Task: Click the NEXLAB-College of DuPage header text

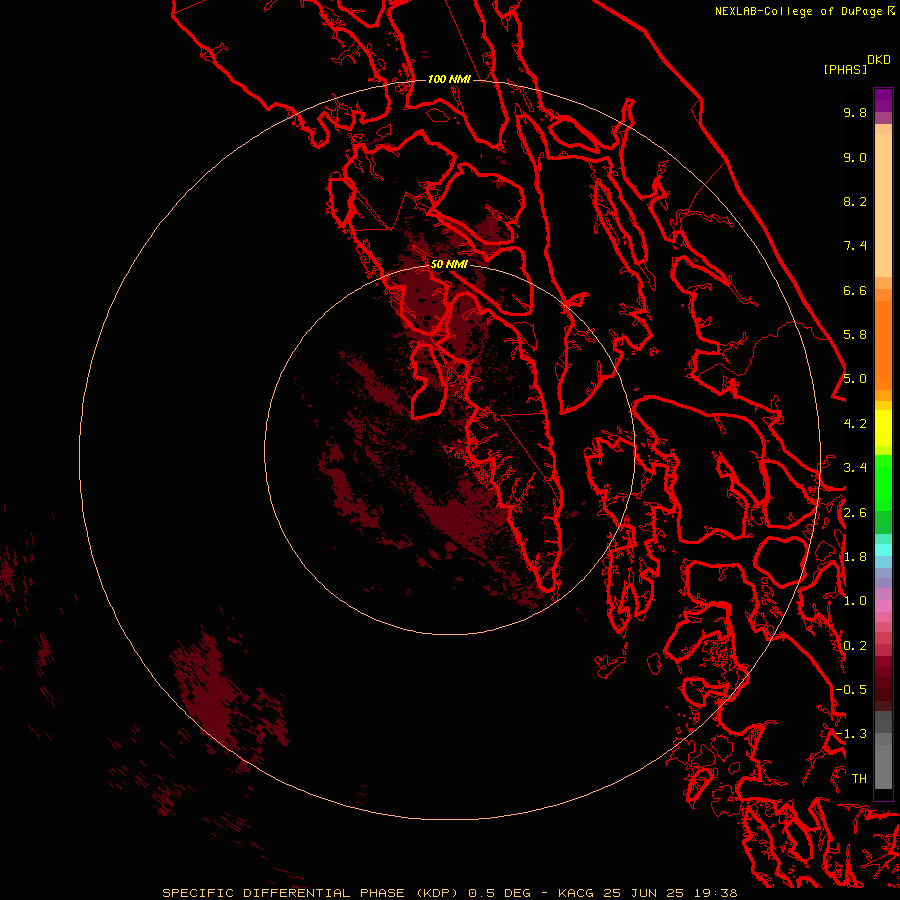Action: pos(804,11)
